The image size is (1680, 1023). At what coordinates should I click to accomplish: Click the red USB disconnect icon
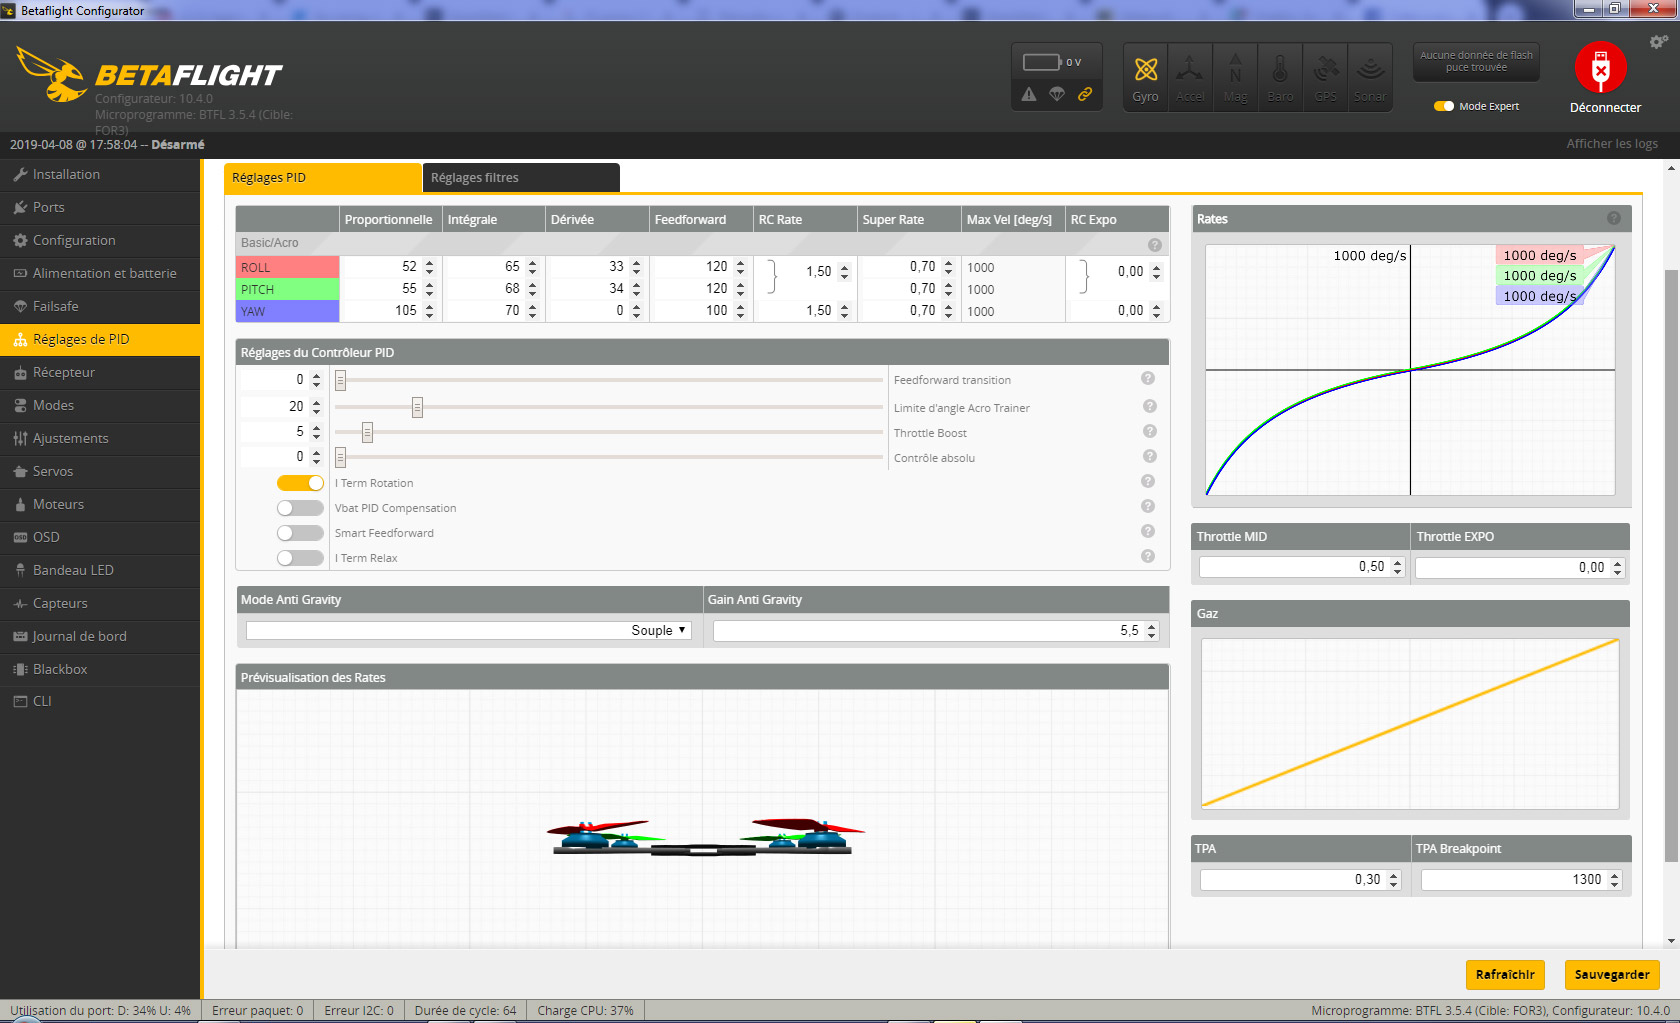[x=1601, y=68]
